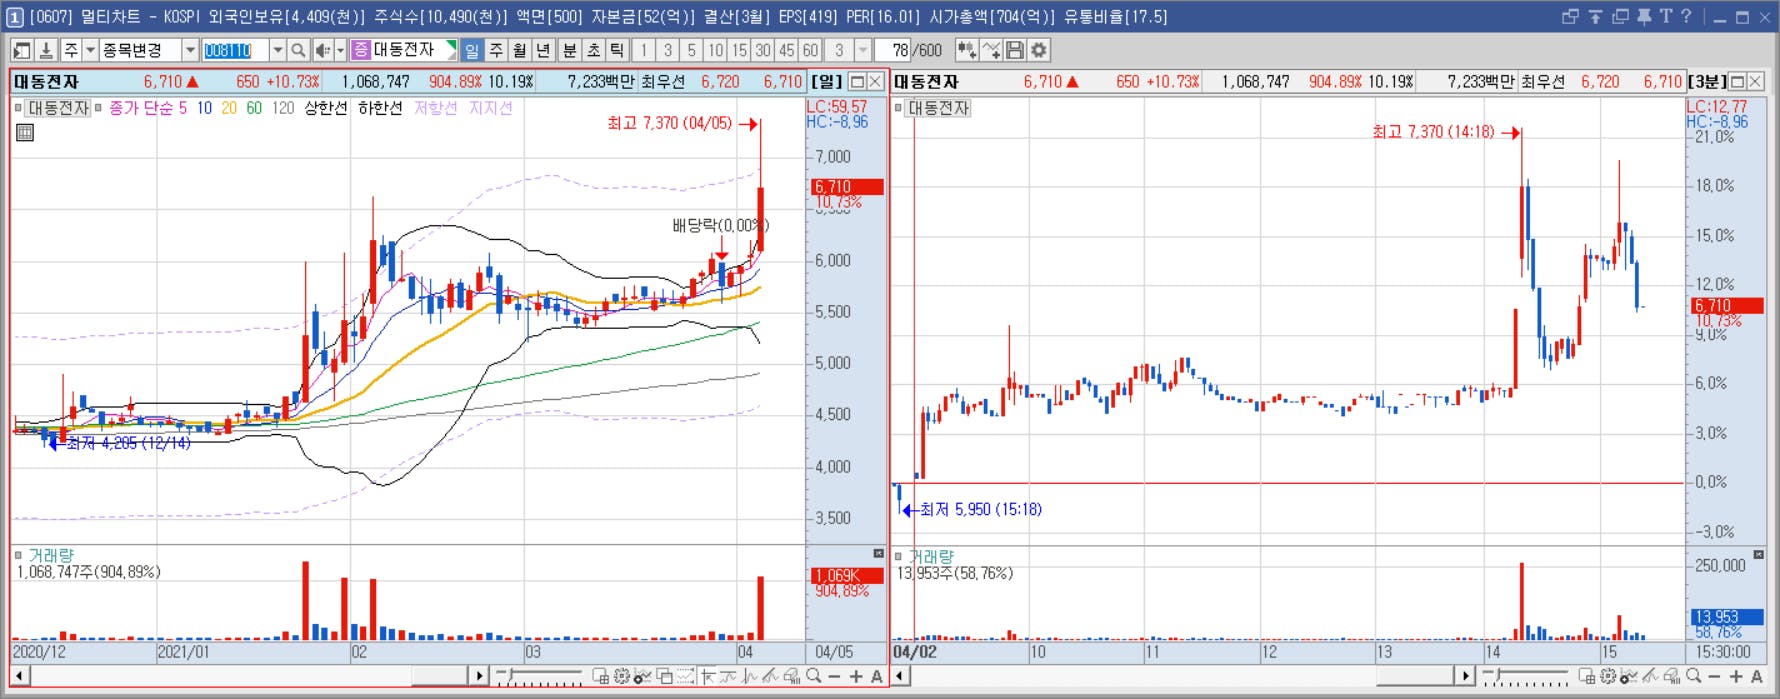Switch to the 분 minute period tab
This screenshot has height=699, width=1780.
tap(569, 50)
